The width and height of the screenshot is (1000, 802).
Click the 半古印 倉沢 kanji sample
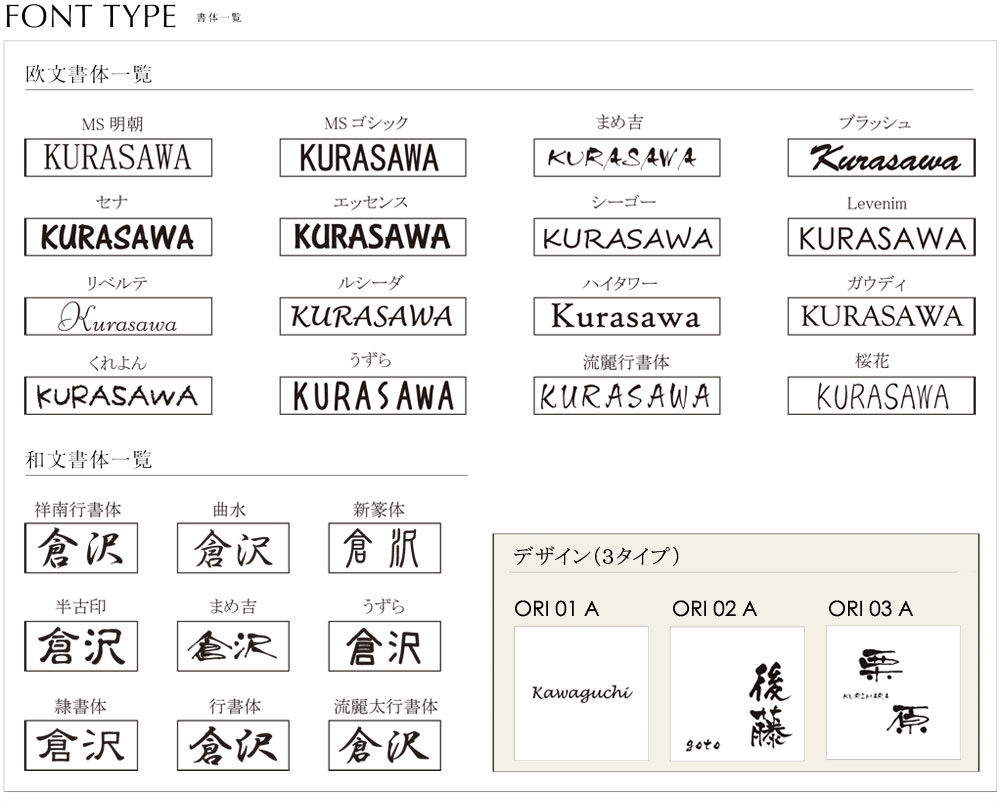click(x=81, y=646)
